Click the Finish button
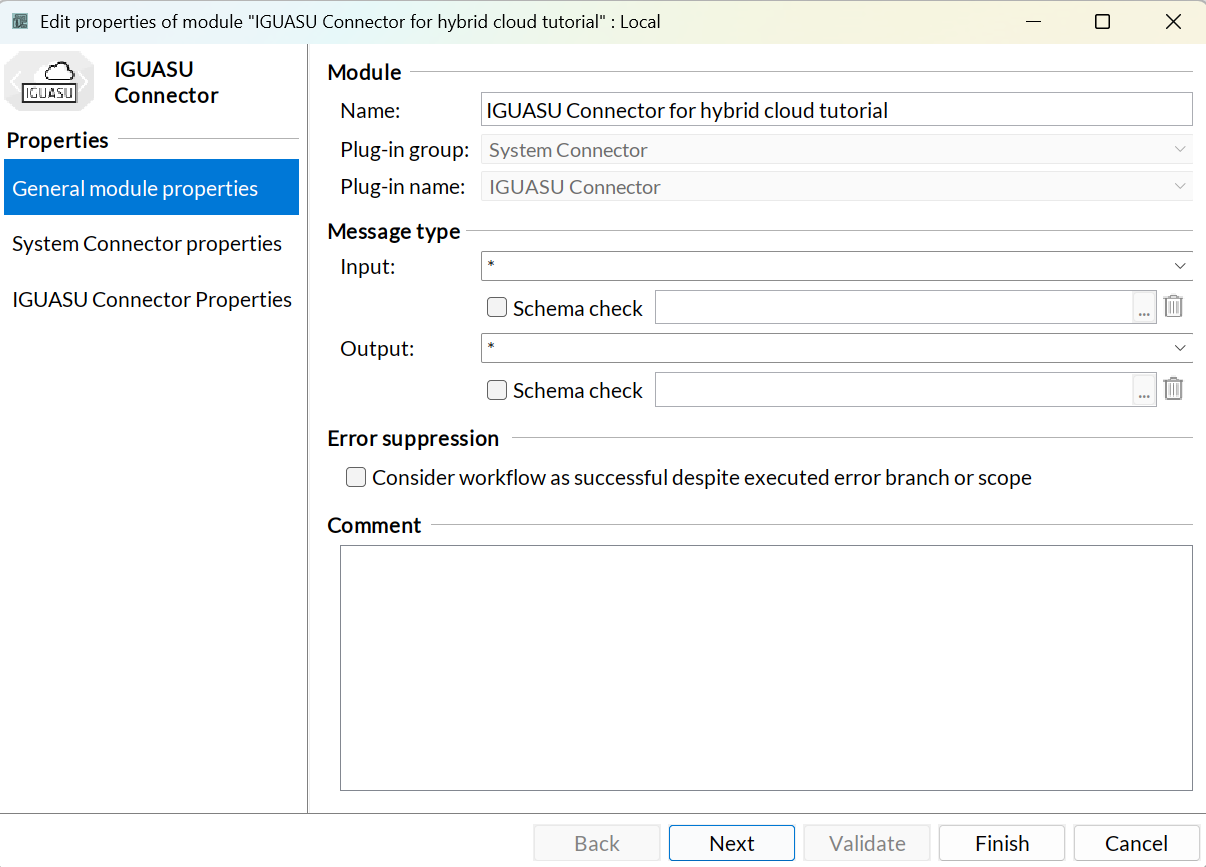Screen dimensions: 1206x867 tap(1002, 843)
